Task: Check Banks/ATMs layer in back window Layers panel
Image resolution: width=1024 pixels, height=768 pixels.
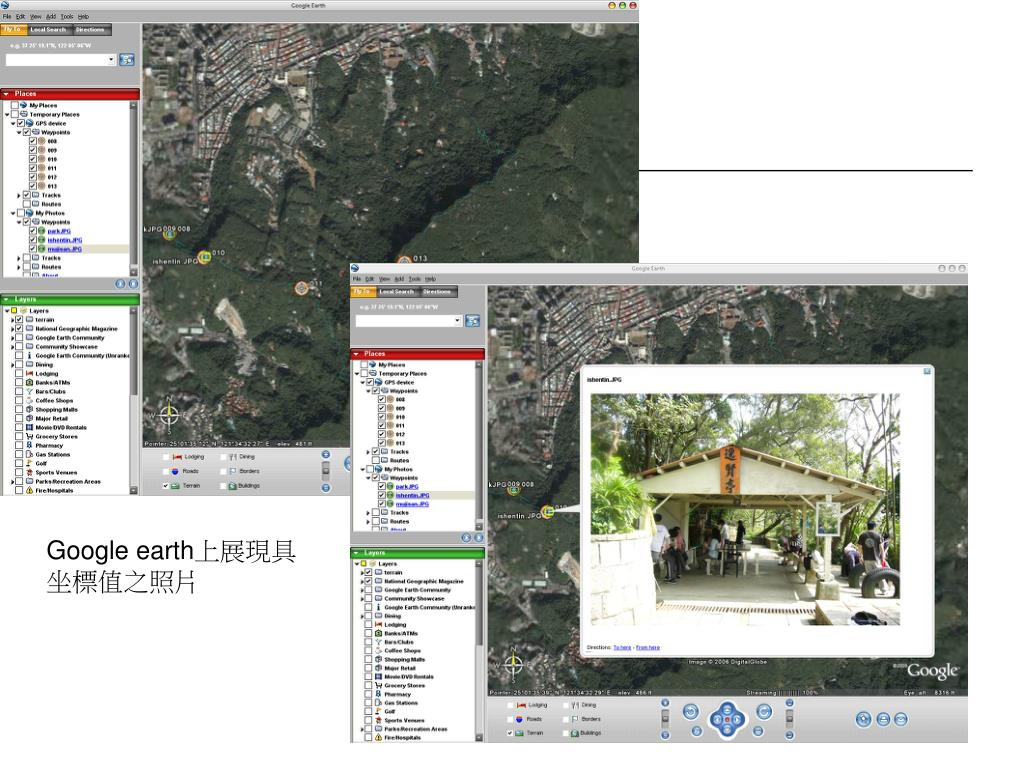Action: pos(20,383)
